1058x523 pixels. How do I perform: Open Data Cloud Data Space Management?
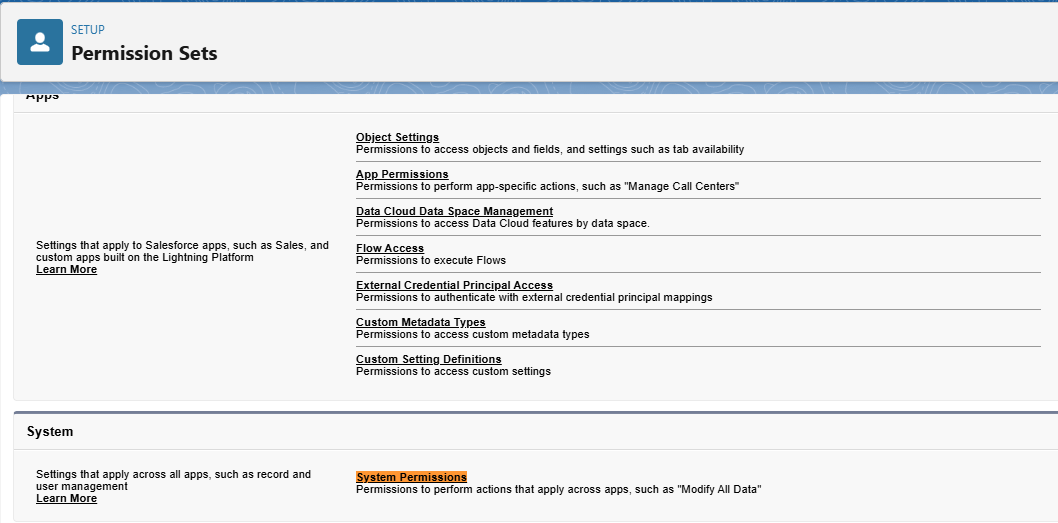click(x=455, y=211)
